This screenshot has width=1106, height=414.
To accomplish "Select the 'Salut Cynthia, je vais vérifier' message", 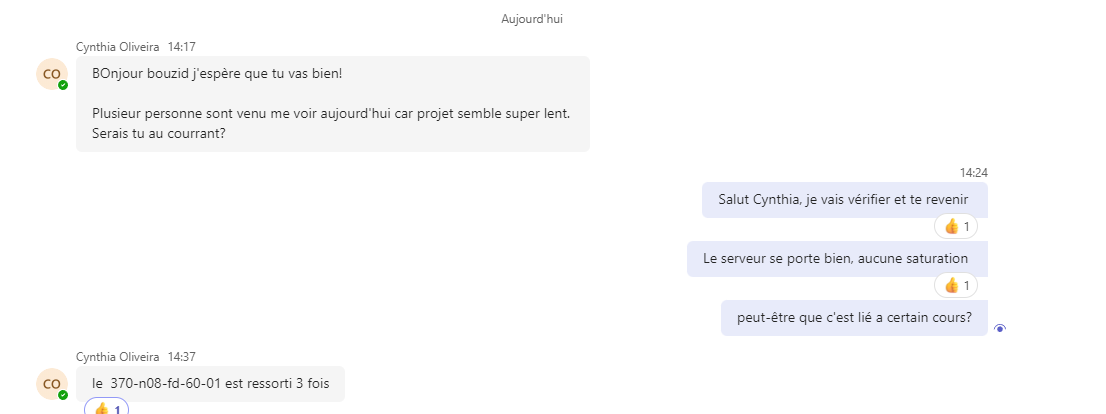I will click(843, 199).
